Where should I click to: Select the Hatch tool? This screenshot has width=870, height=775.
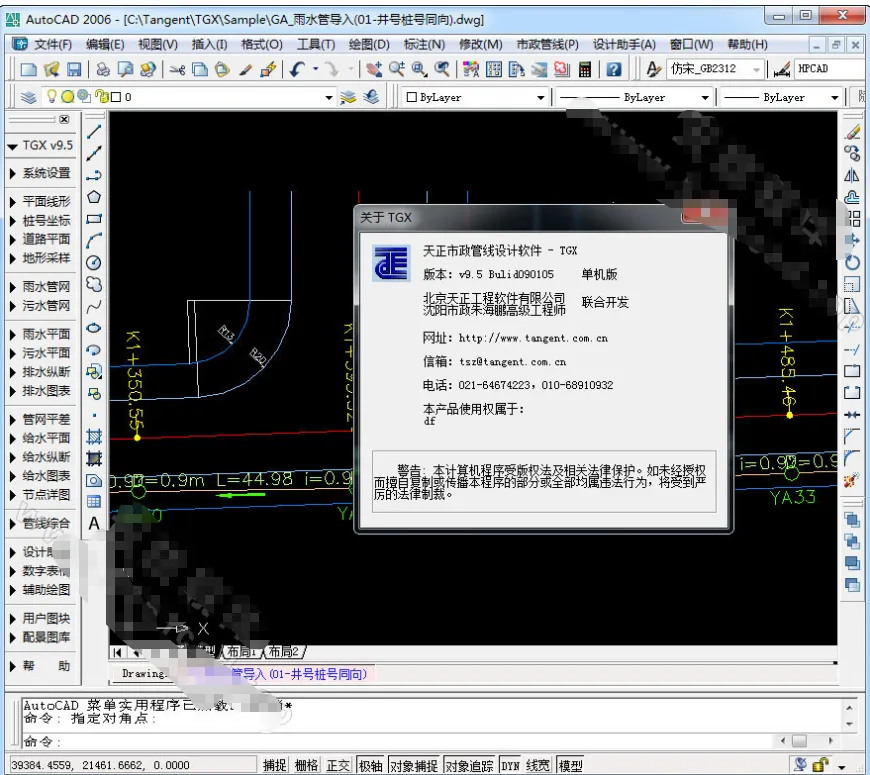pos(94,437)
